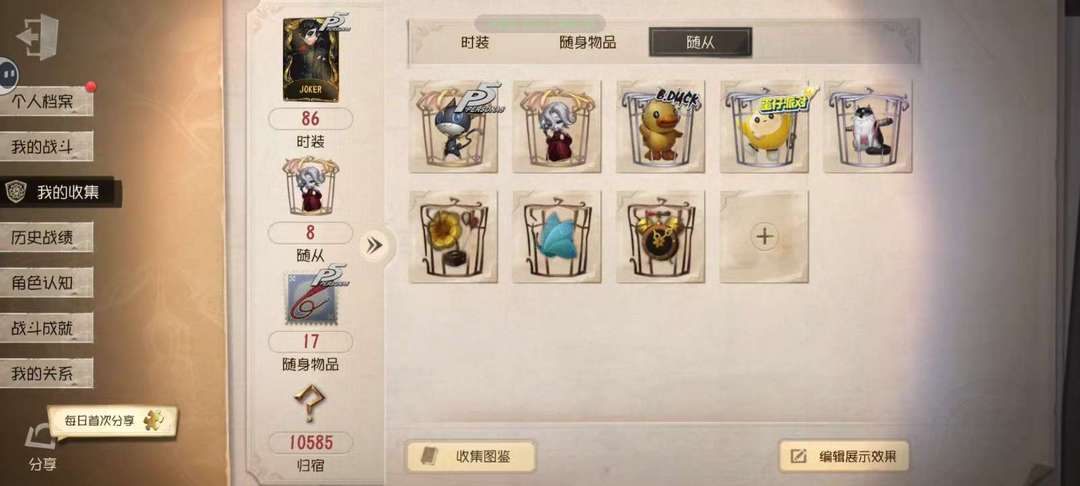Click the 收集图鉴 button
Screen dimensions: 1080x486
470,456
